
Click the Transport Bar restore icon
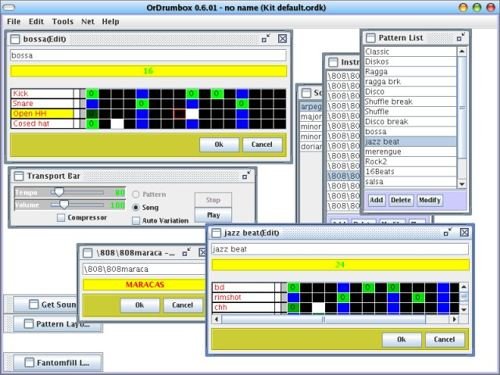[246, 176]
